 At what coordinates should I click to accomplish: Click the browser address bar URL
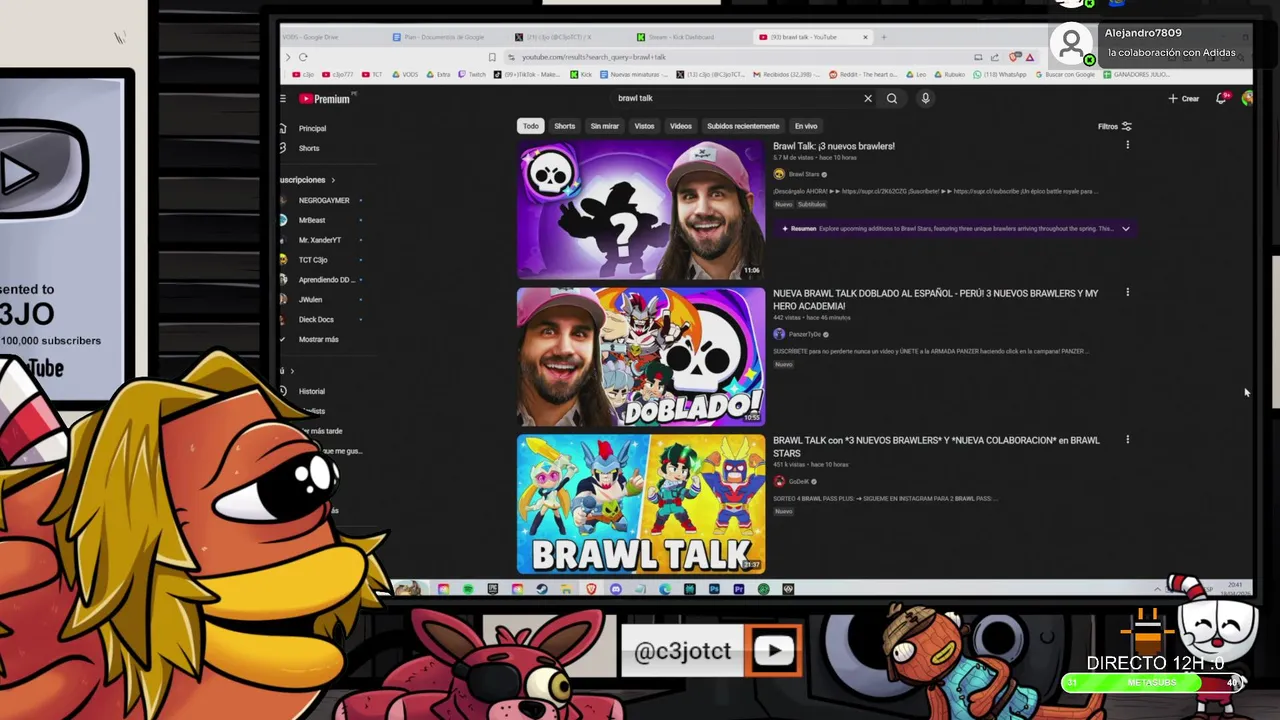[x=594, y=57]
